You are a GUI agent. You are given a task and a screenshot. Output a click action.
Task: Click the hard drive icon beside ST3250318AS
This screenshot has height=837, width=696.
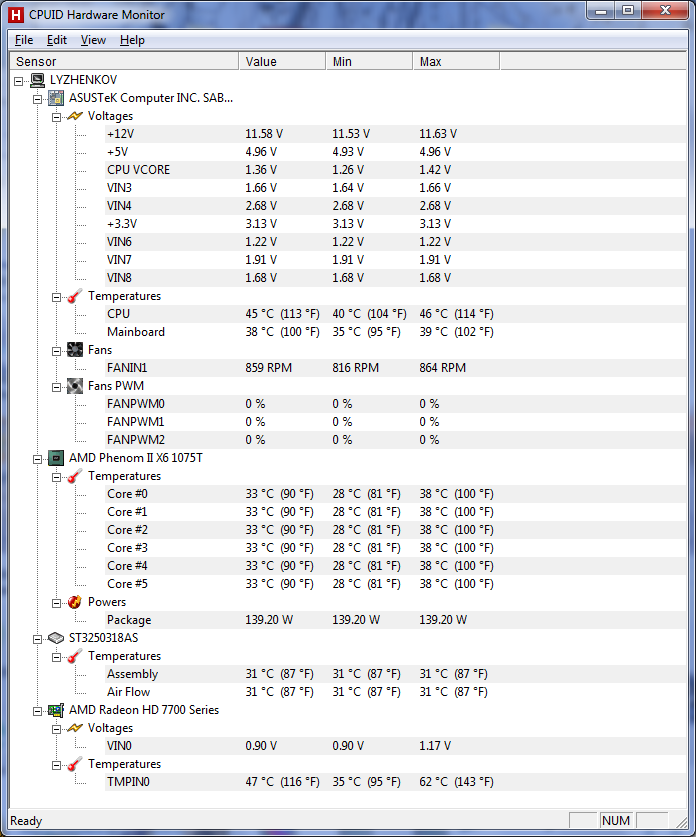click(x=56, y=638)
